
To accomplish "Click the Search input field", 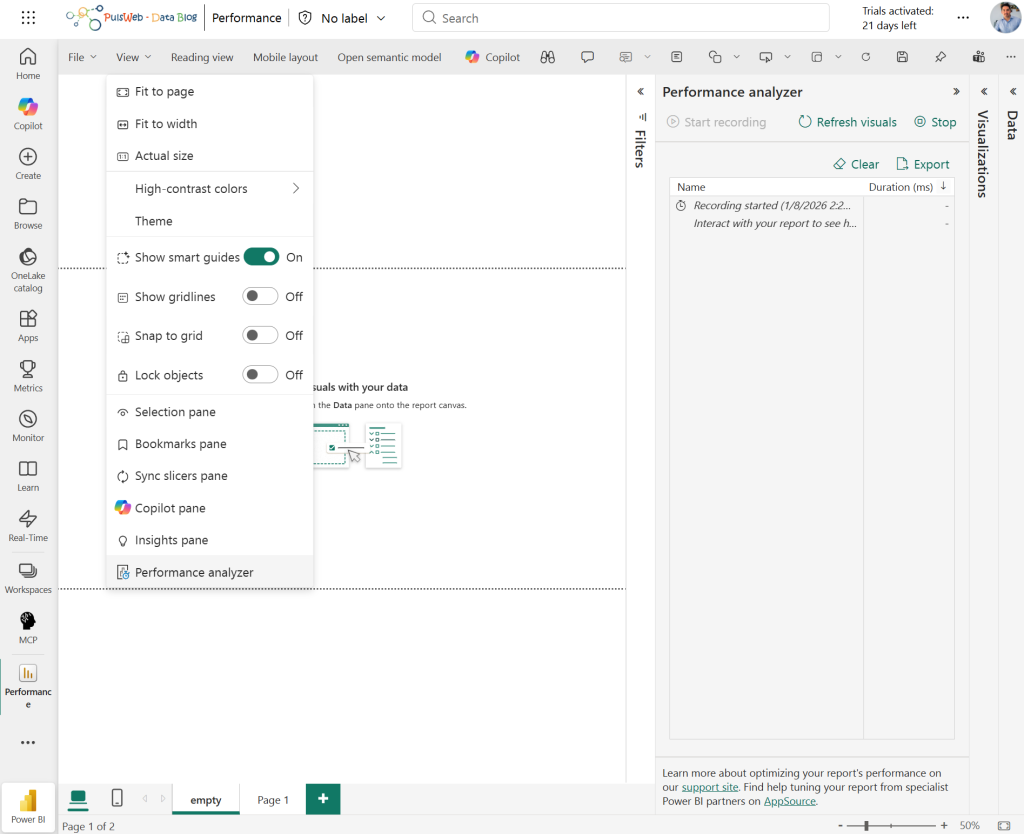I will [x=620, y=18].
